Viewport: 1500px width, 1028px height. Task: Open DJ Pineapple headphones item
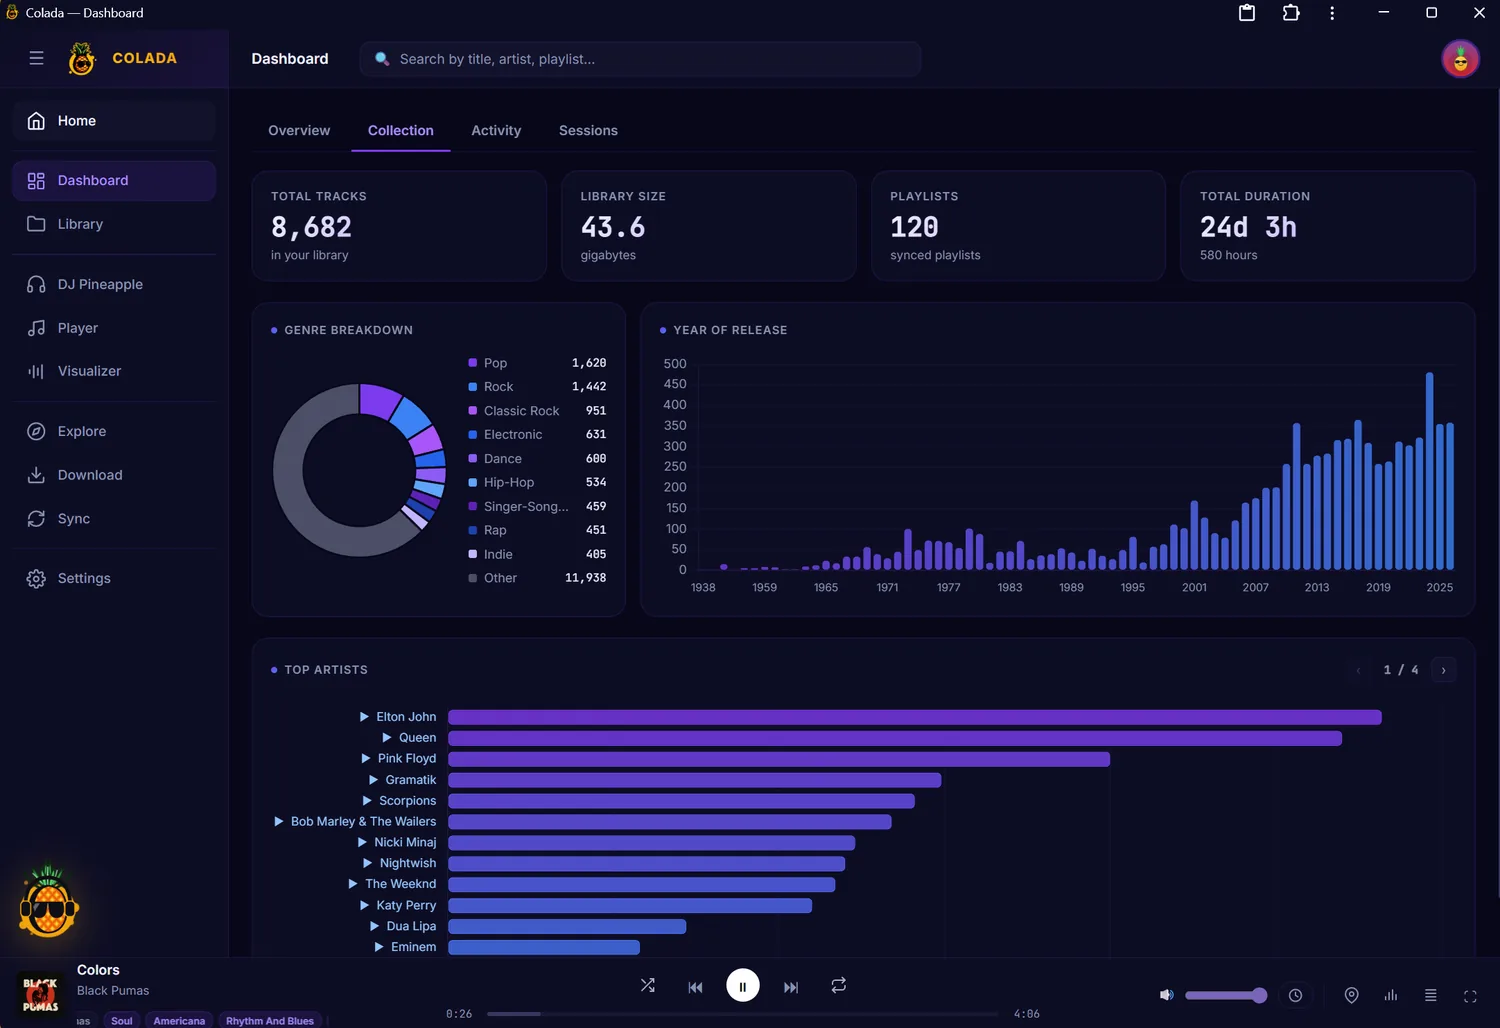(x=114, y=284)
